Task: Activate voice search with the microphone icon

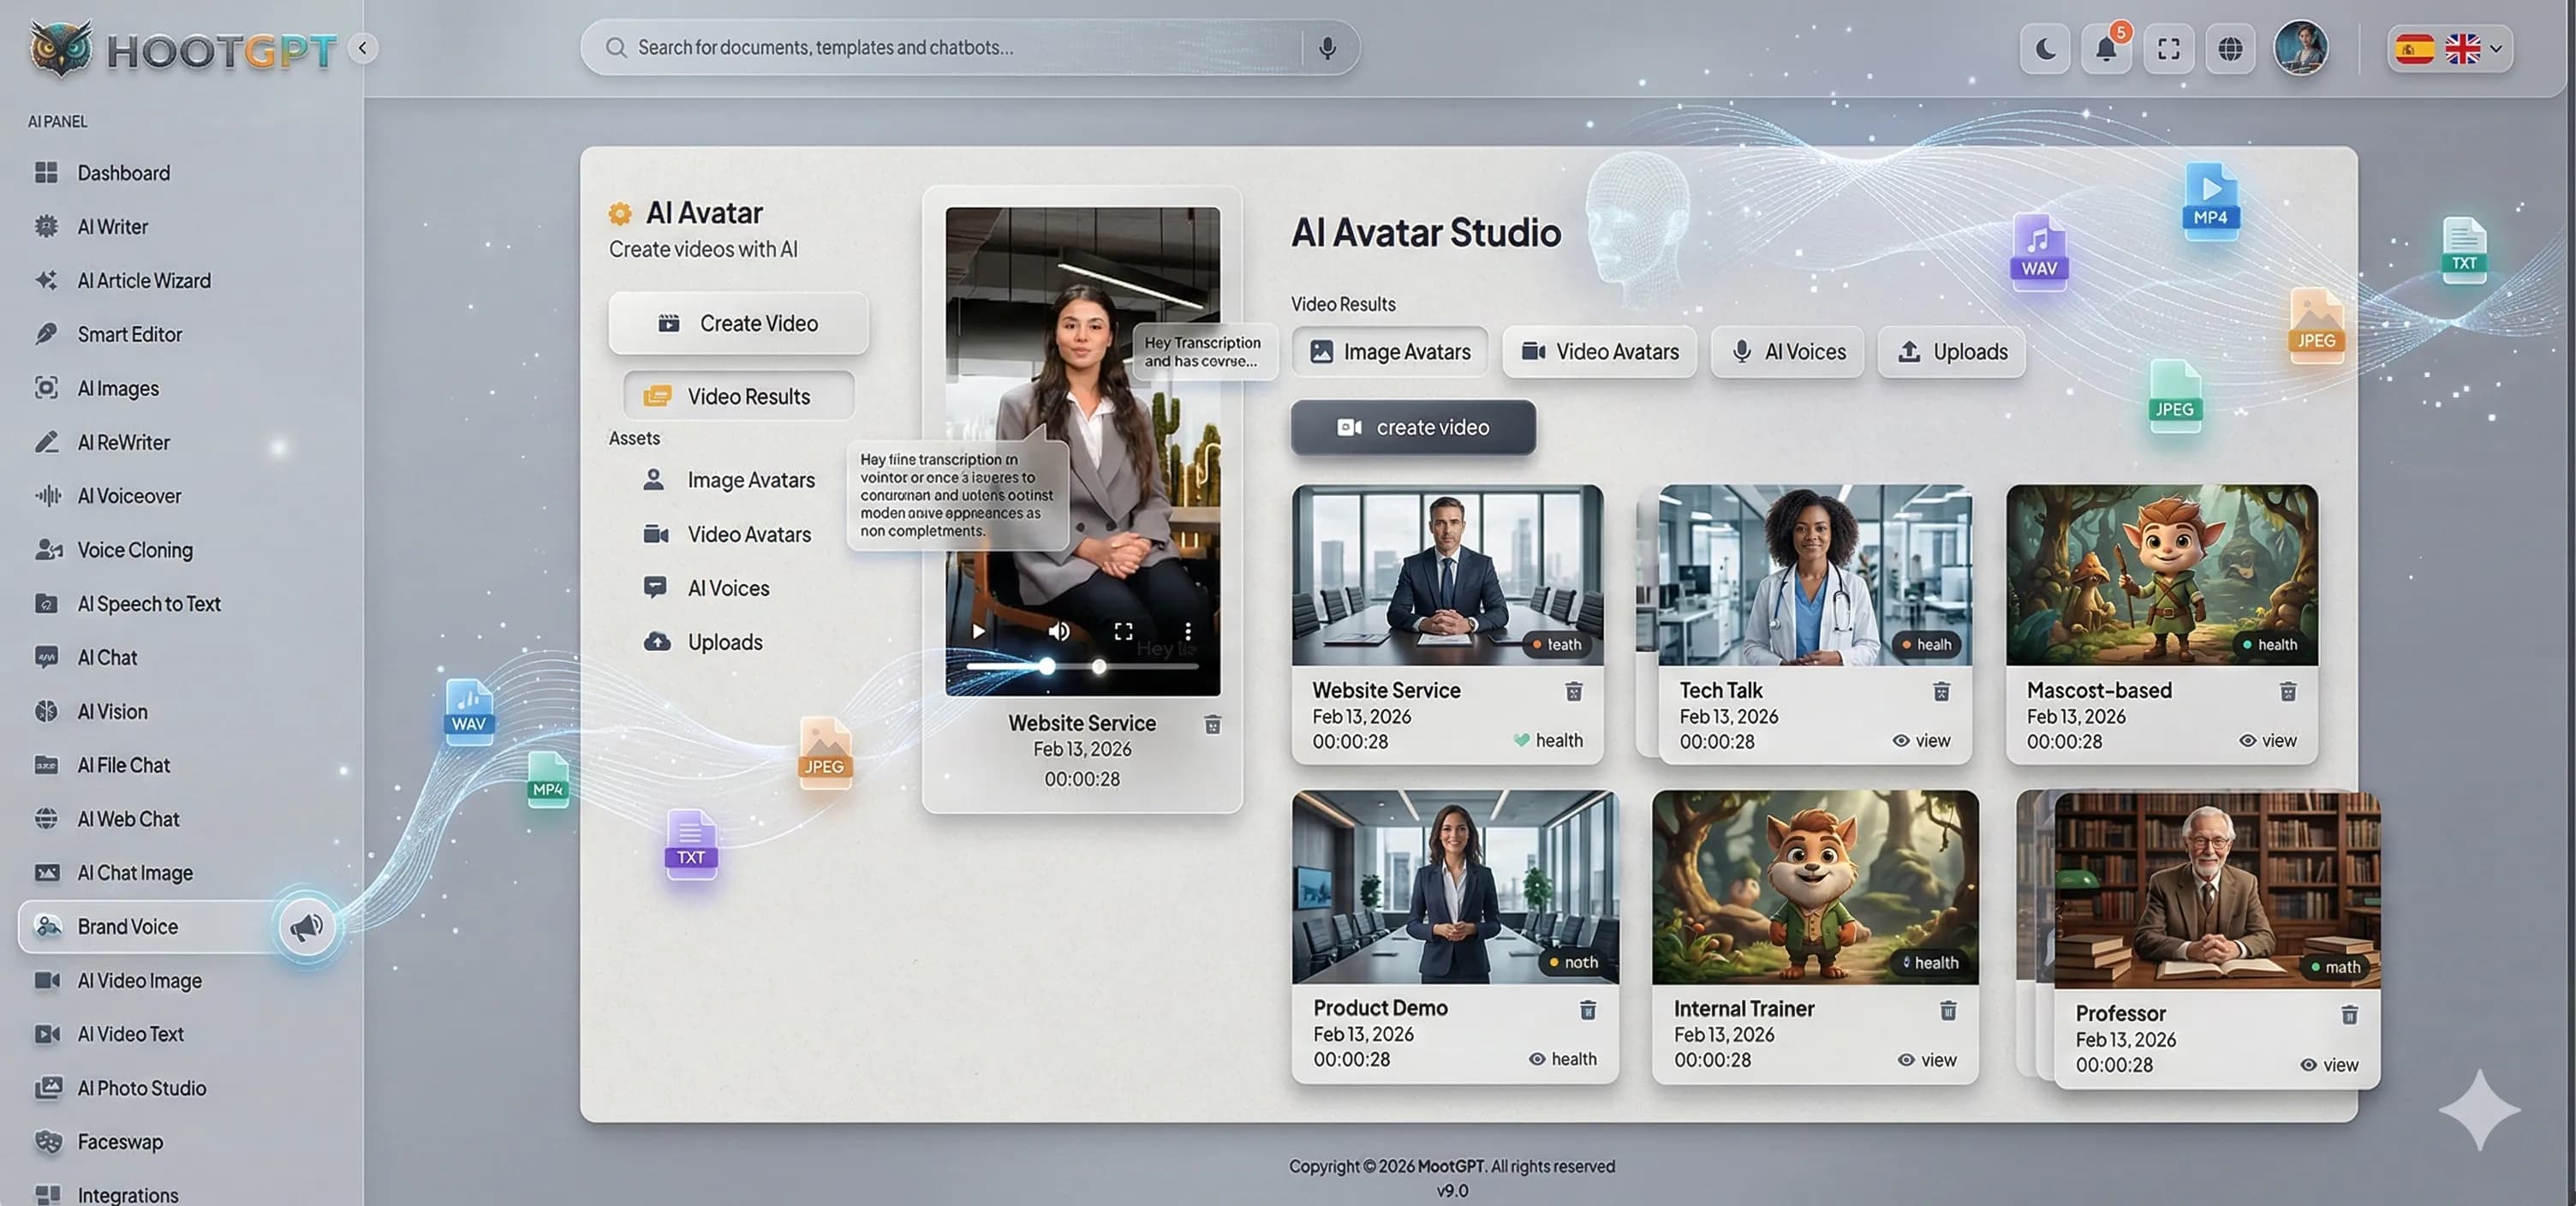Action: pos(1327,46)
